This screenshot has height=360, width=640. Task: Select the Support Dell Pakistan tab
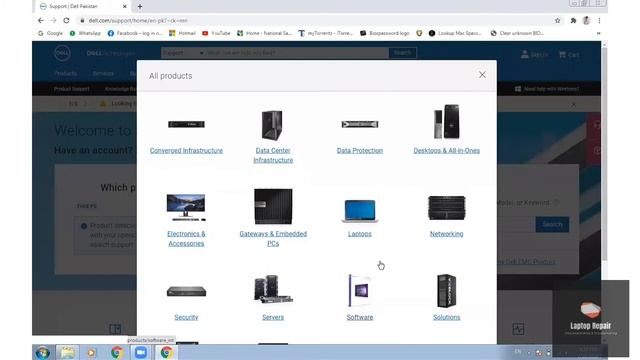[82, 7]
